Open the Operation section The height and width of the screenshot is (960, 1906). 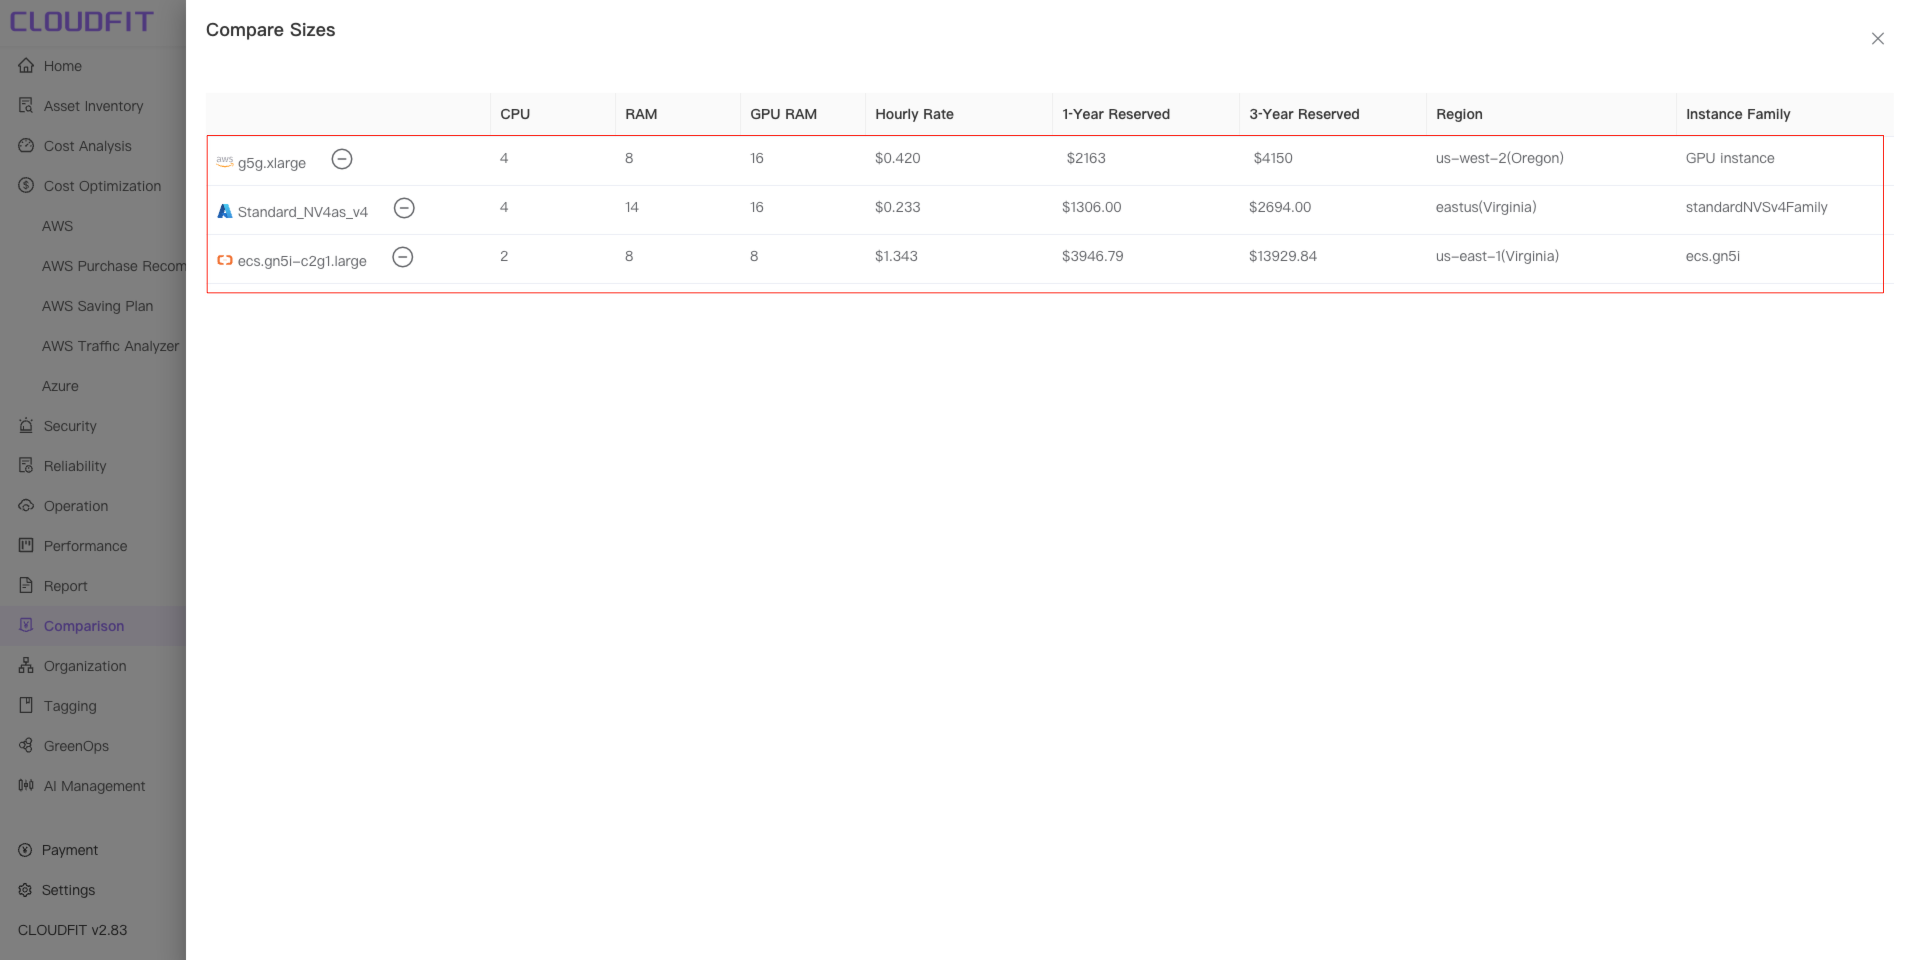coord(76,506)
